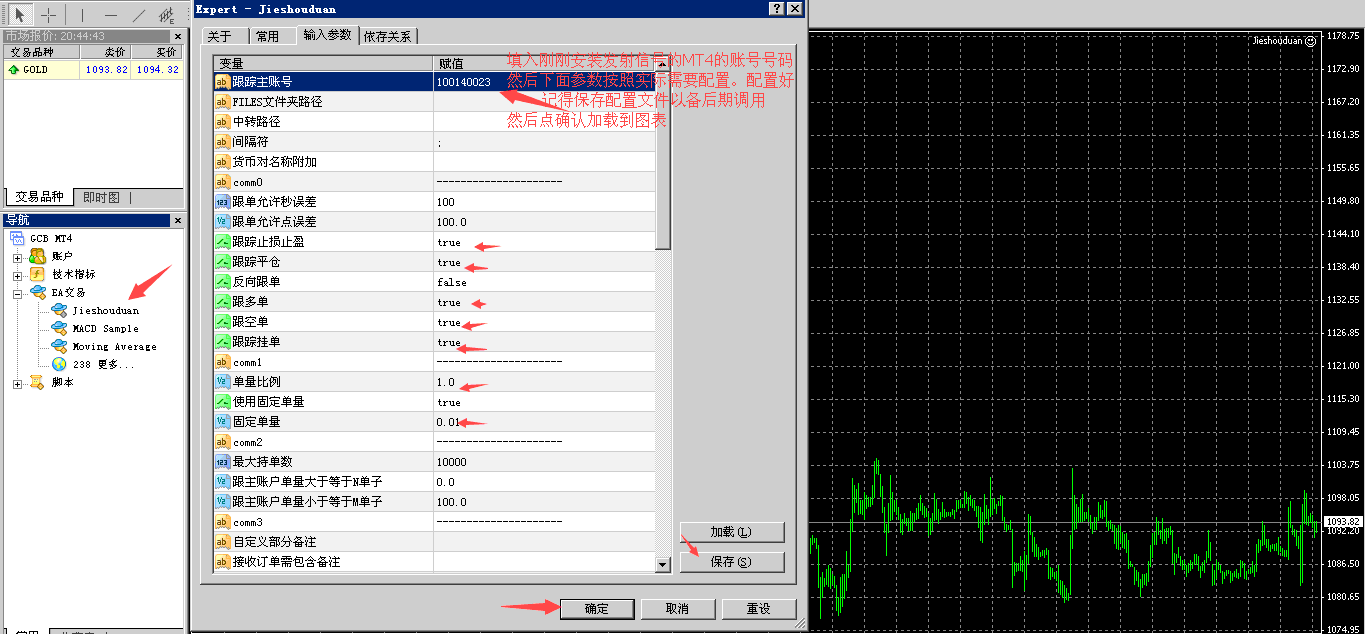The image size is (1365, 634).
Task: Open the 依存关系 tab
Action: point(388,36)
